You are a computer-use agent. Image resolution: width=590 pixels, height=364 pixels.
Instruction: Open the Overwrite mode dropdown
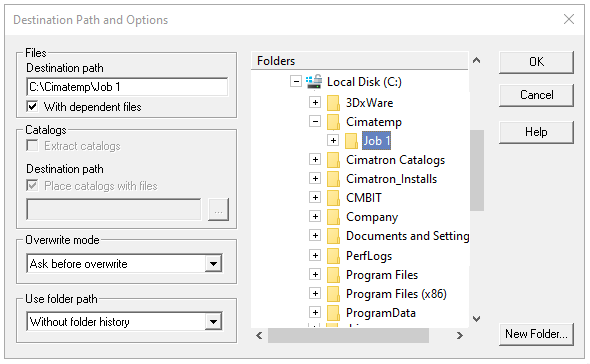pyautogui.click(x=213, y=263)
